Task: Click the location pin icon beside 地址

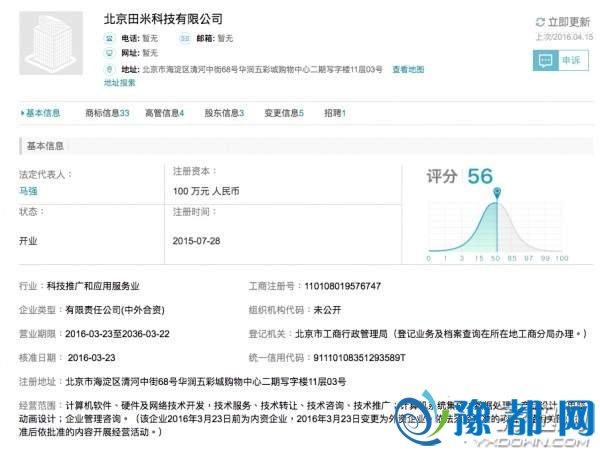Action: pyautogui.click(x=111, y=69)
